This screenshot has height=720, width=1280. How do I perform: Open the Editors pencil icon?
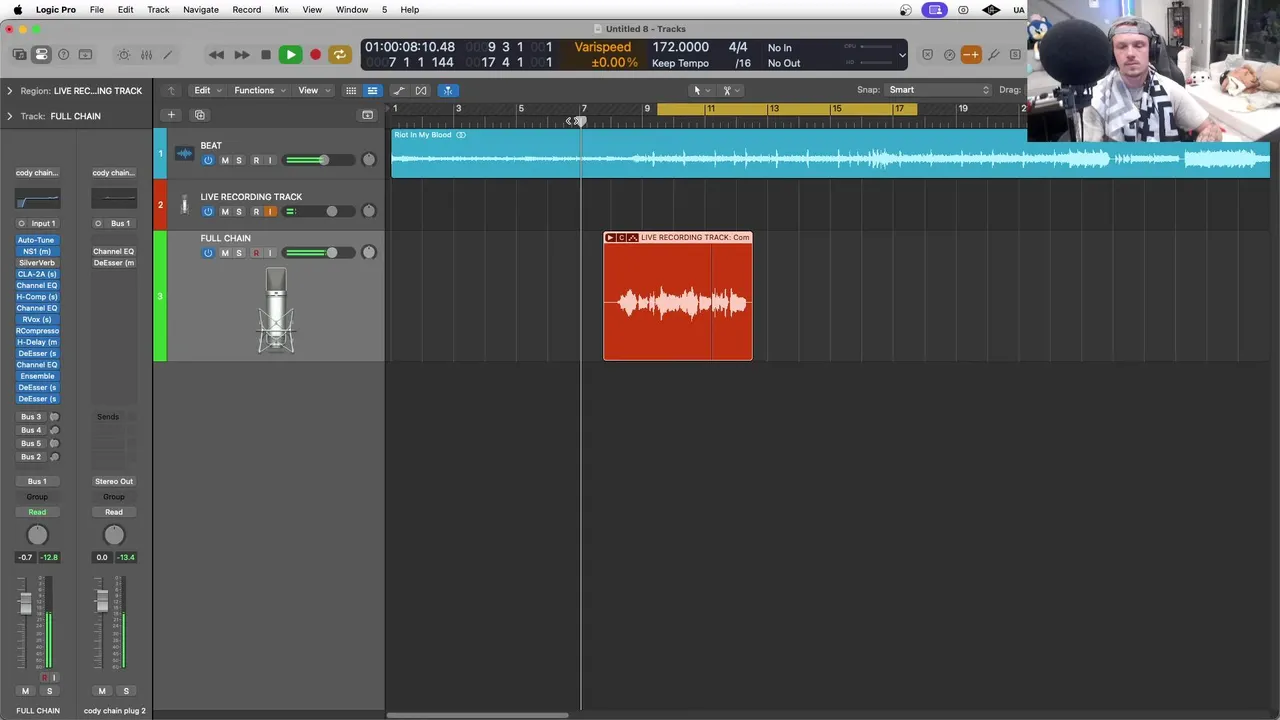pyautogui.click(x=168, y=55)
